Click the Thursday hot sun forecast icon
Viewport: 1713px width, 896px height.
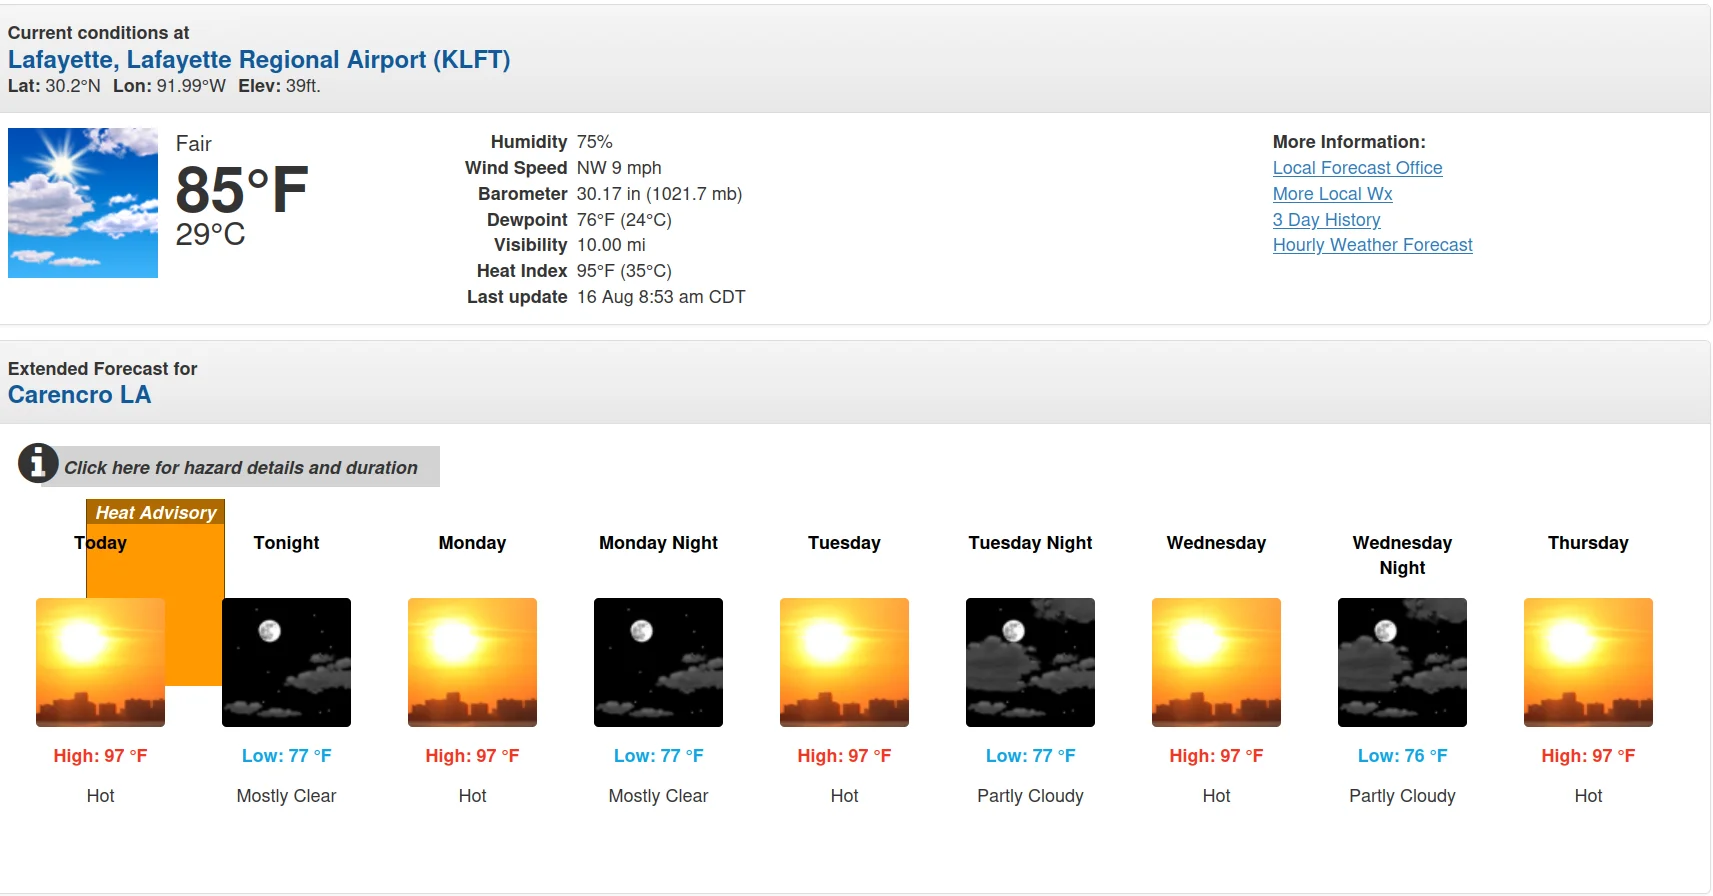point(1588,662)
